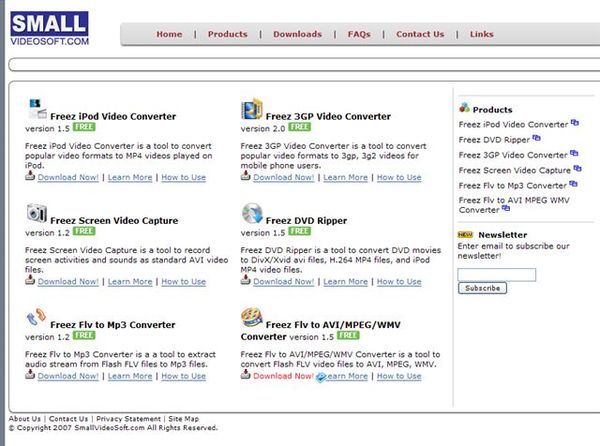
Task: Open the Home menu item
Action: [x=169, y=34]
